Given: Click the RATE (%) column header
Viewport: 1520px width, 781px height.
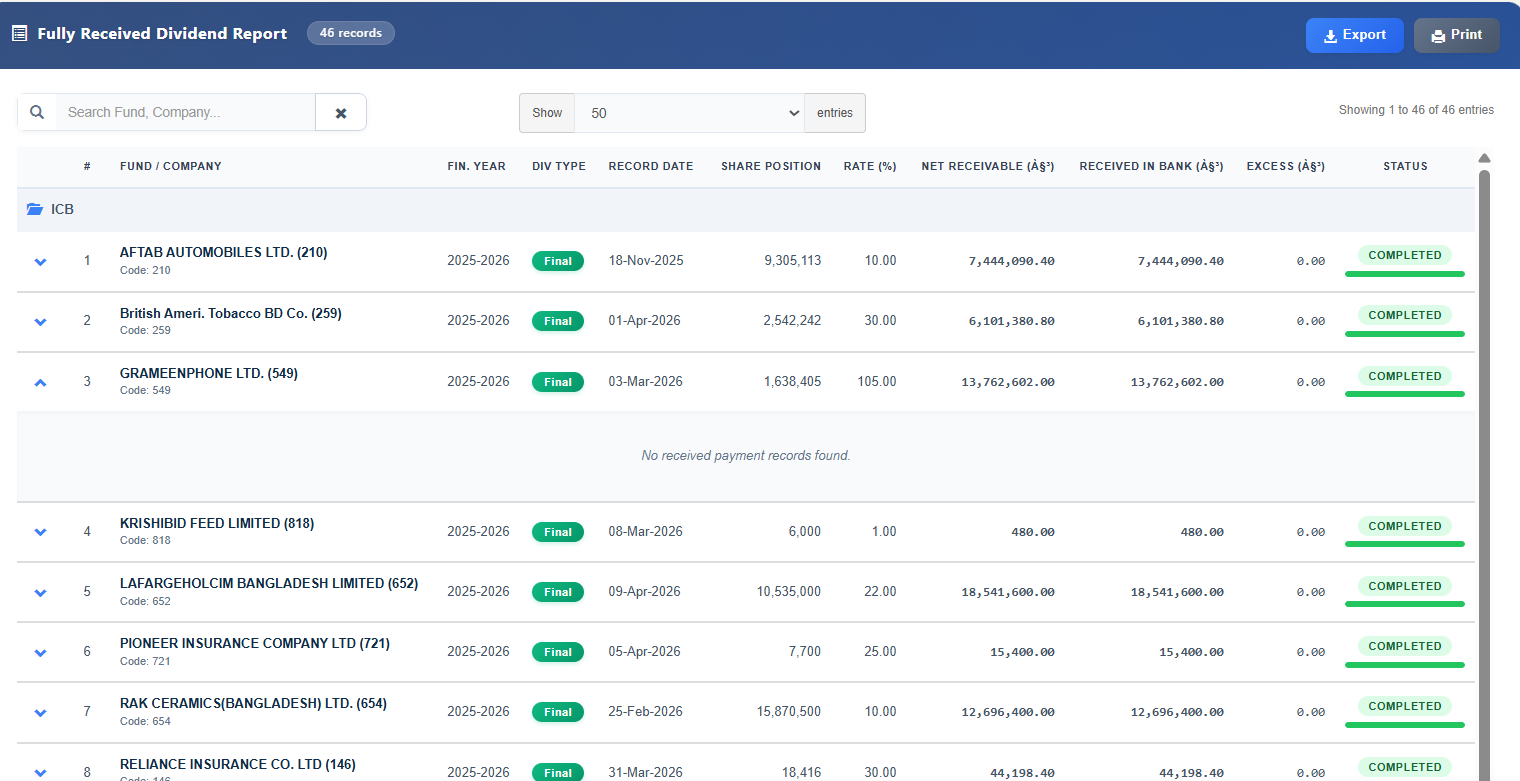Looking at the screenshot, I should click(x=870, y=166).
